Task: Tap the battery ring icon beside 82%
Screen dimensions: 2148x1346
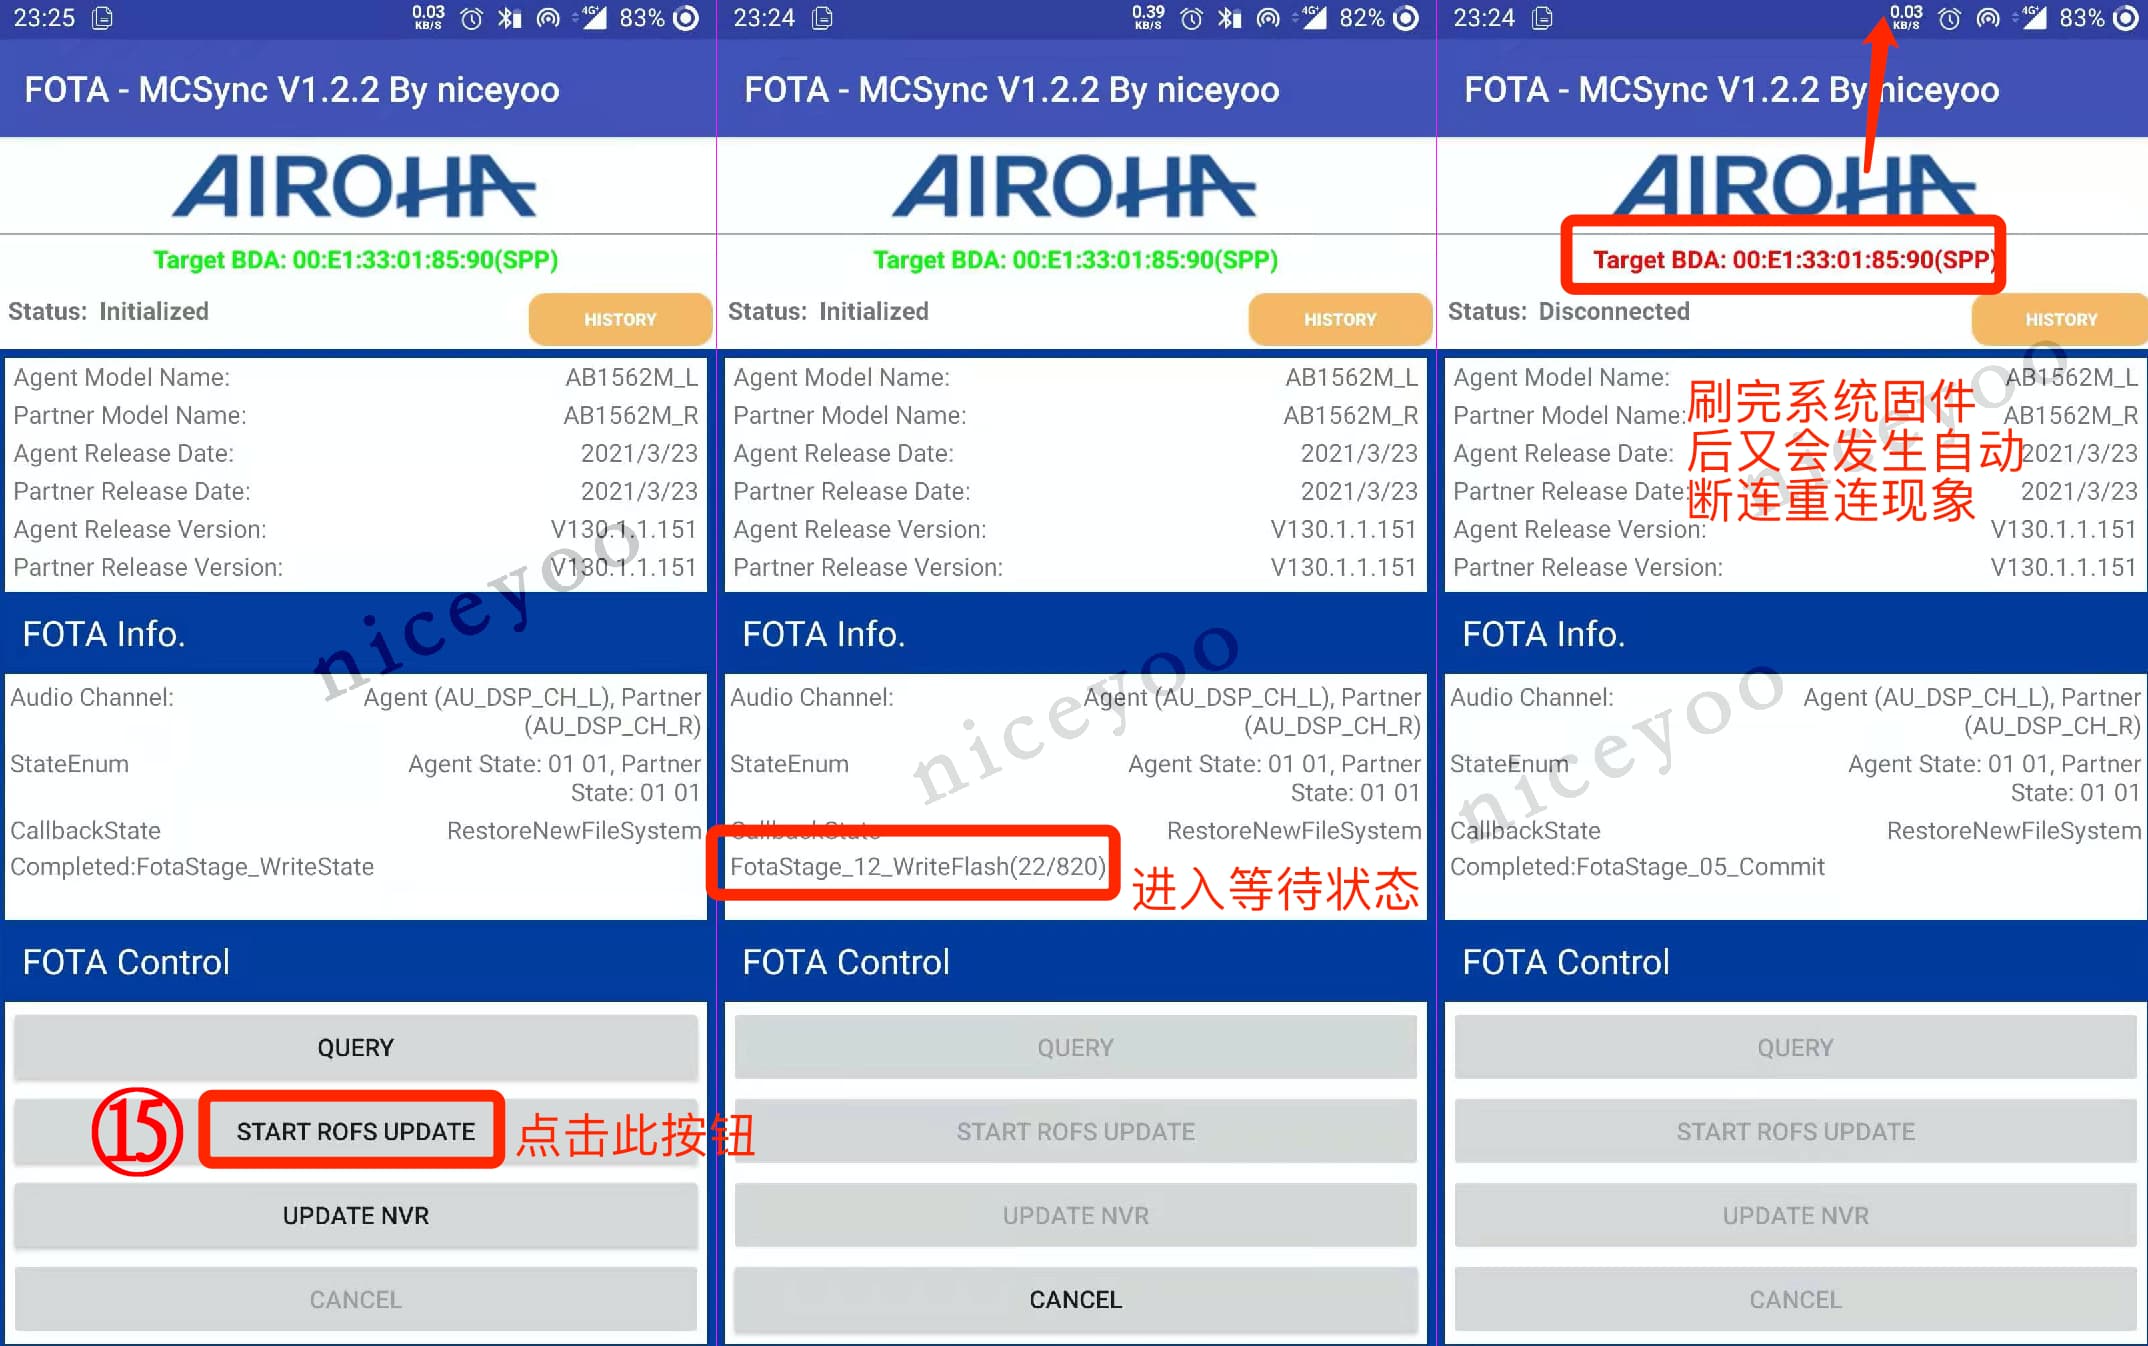Action: (x=1406, y=18)
